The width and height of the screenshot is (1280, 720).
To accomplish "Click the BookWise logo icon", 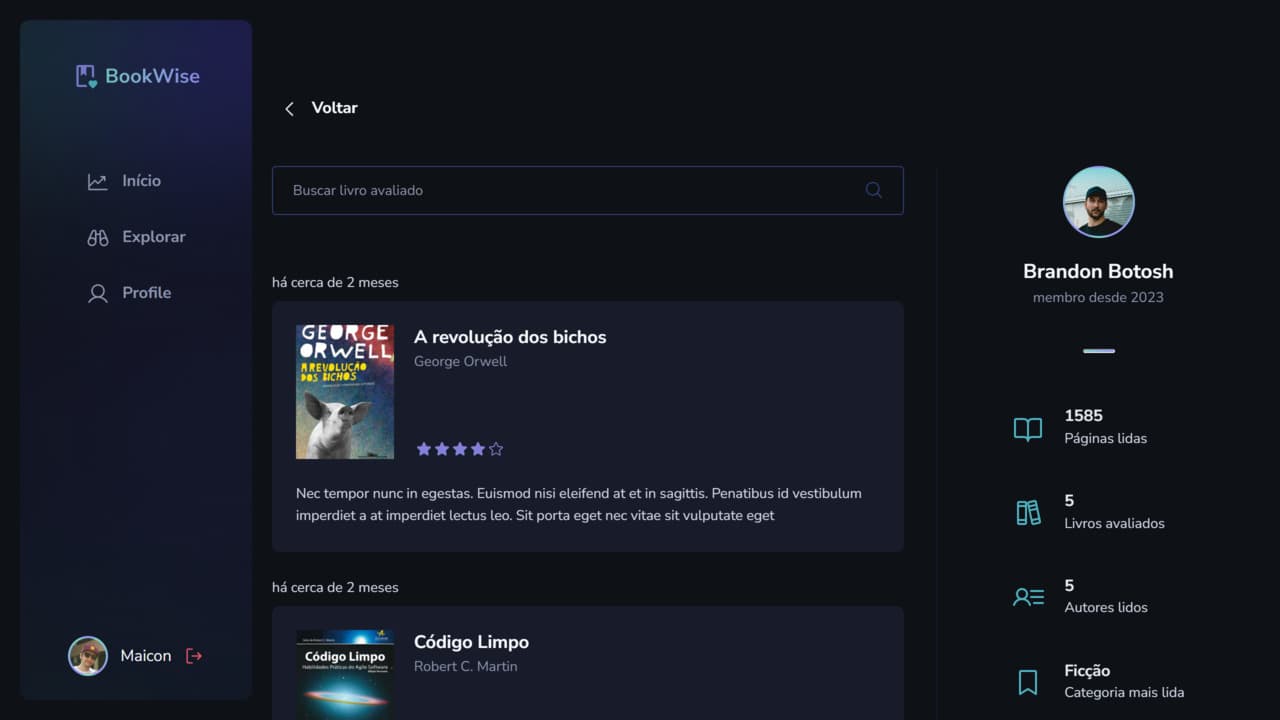I will [84, 75].
